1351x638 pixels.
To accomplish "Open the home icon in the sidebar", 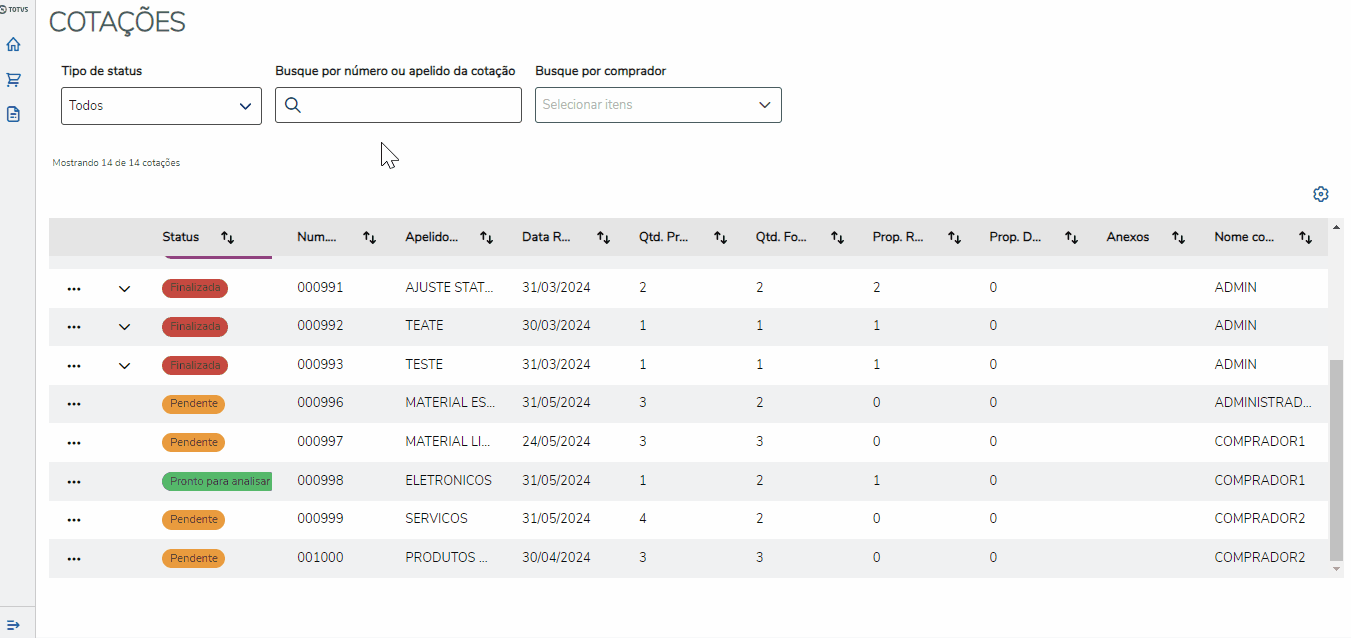I will (13, 44).
